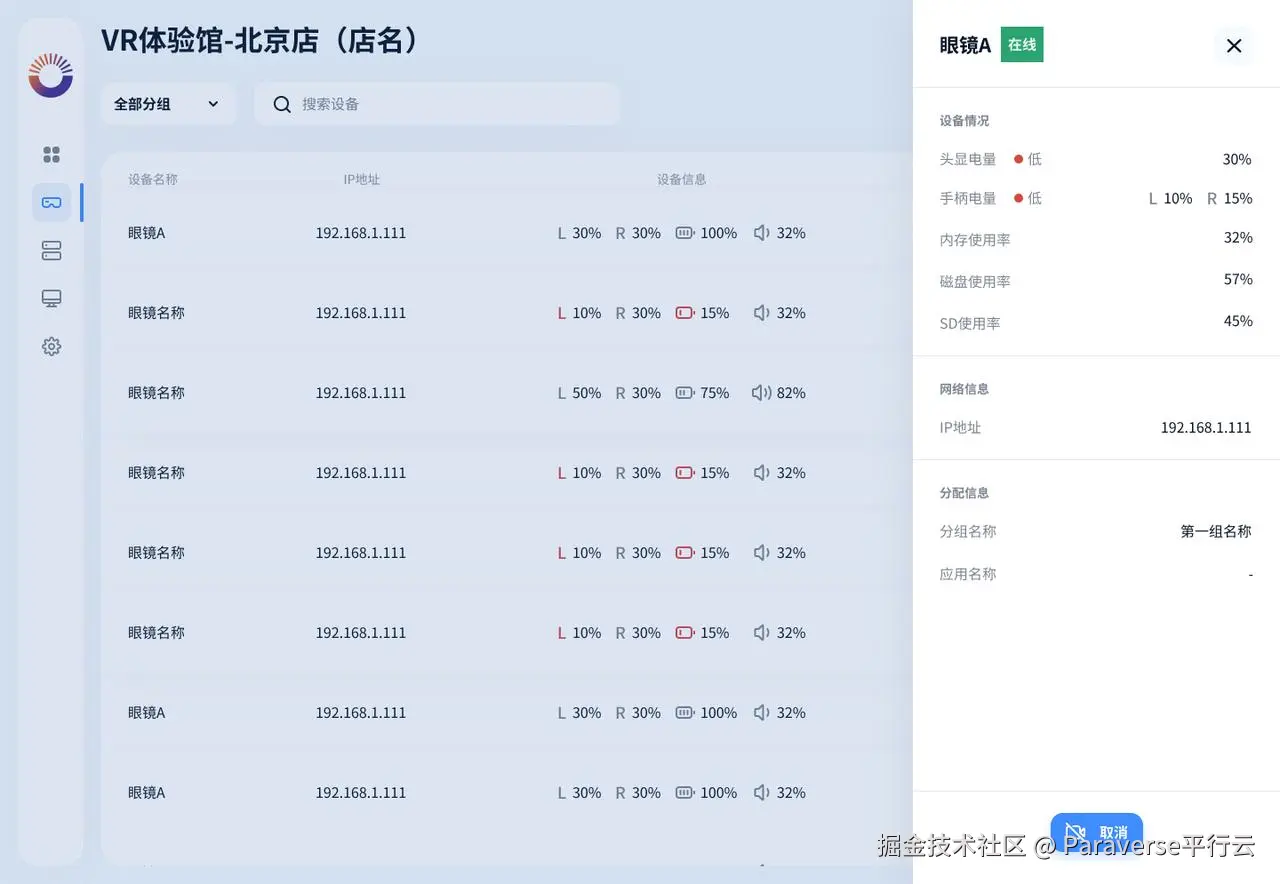The image size is (1280, 884).
Task: Open the 第一组名称 group name entry
Action: point(1215,531)
